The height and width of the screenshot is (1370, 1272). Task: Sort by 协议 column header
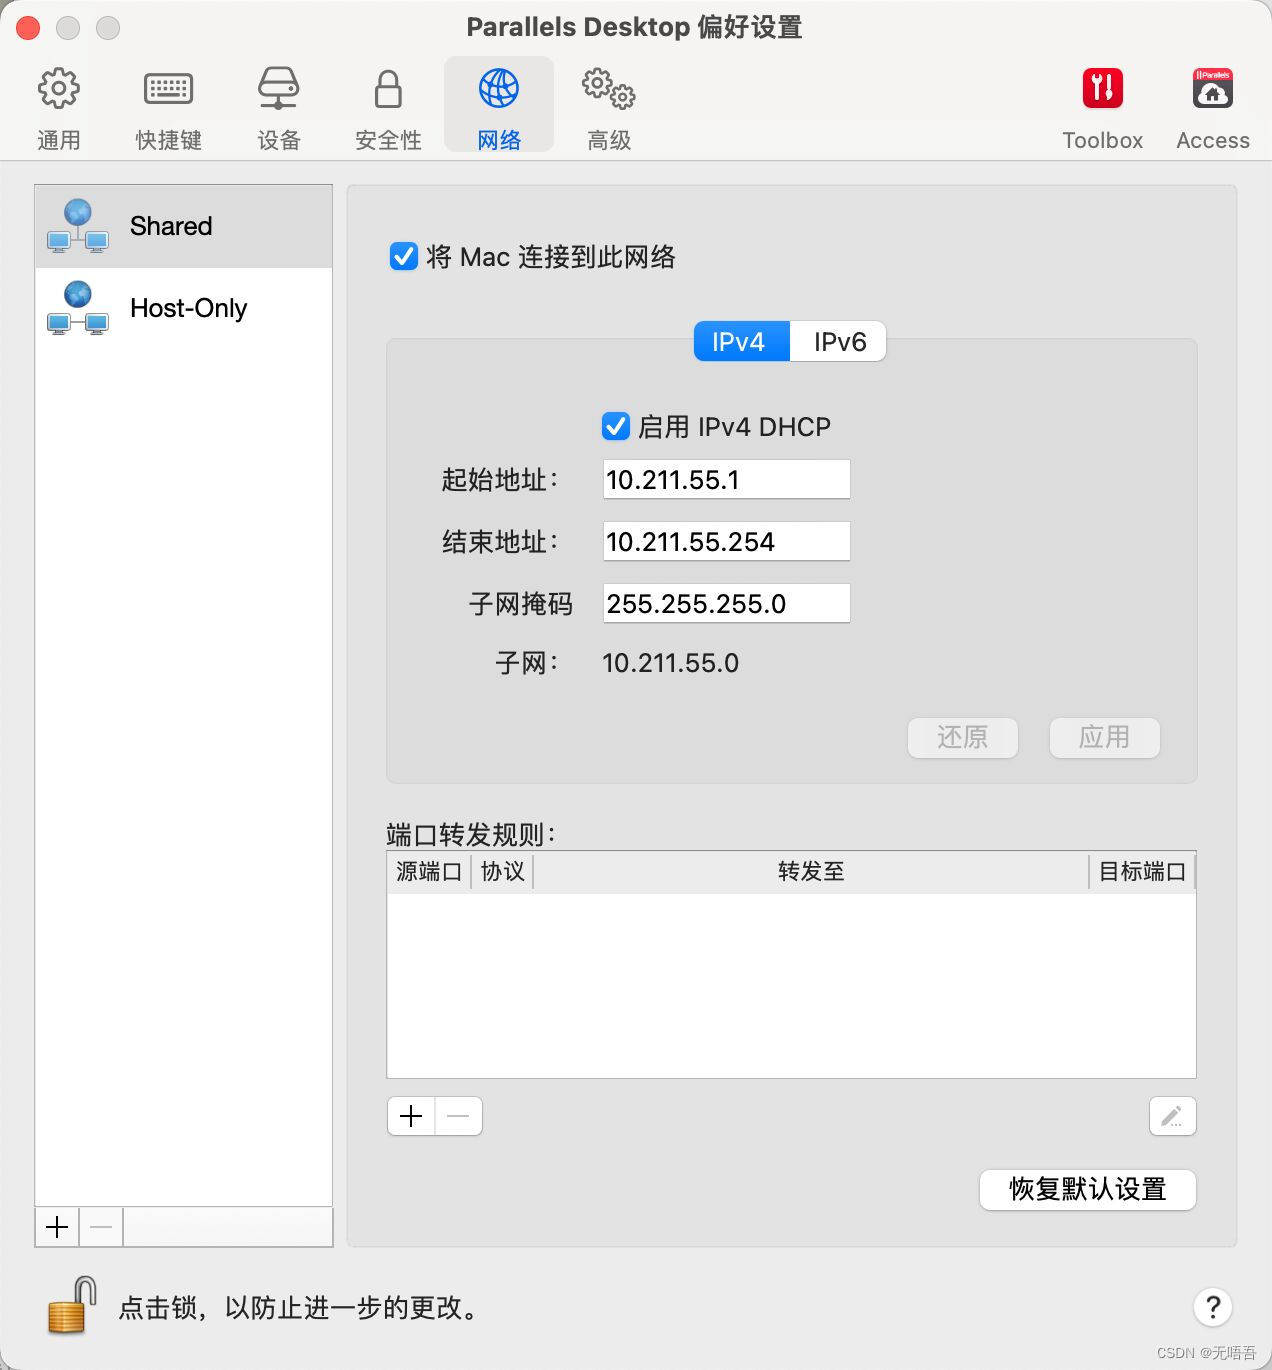point(502,871)
